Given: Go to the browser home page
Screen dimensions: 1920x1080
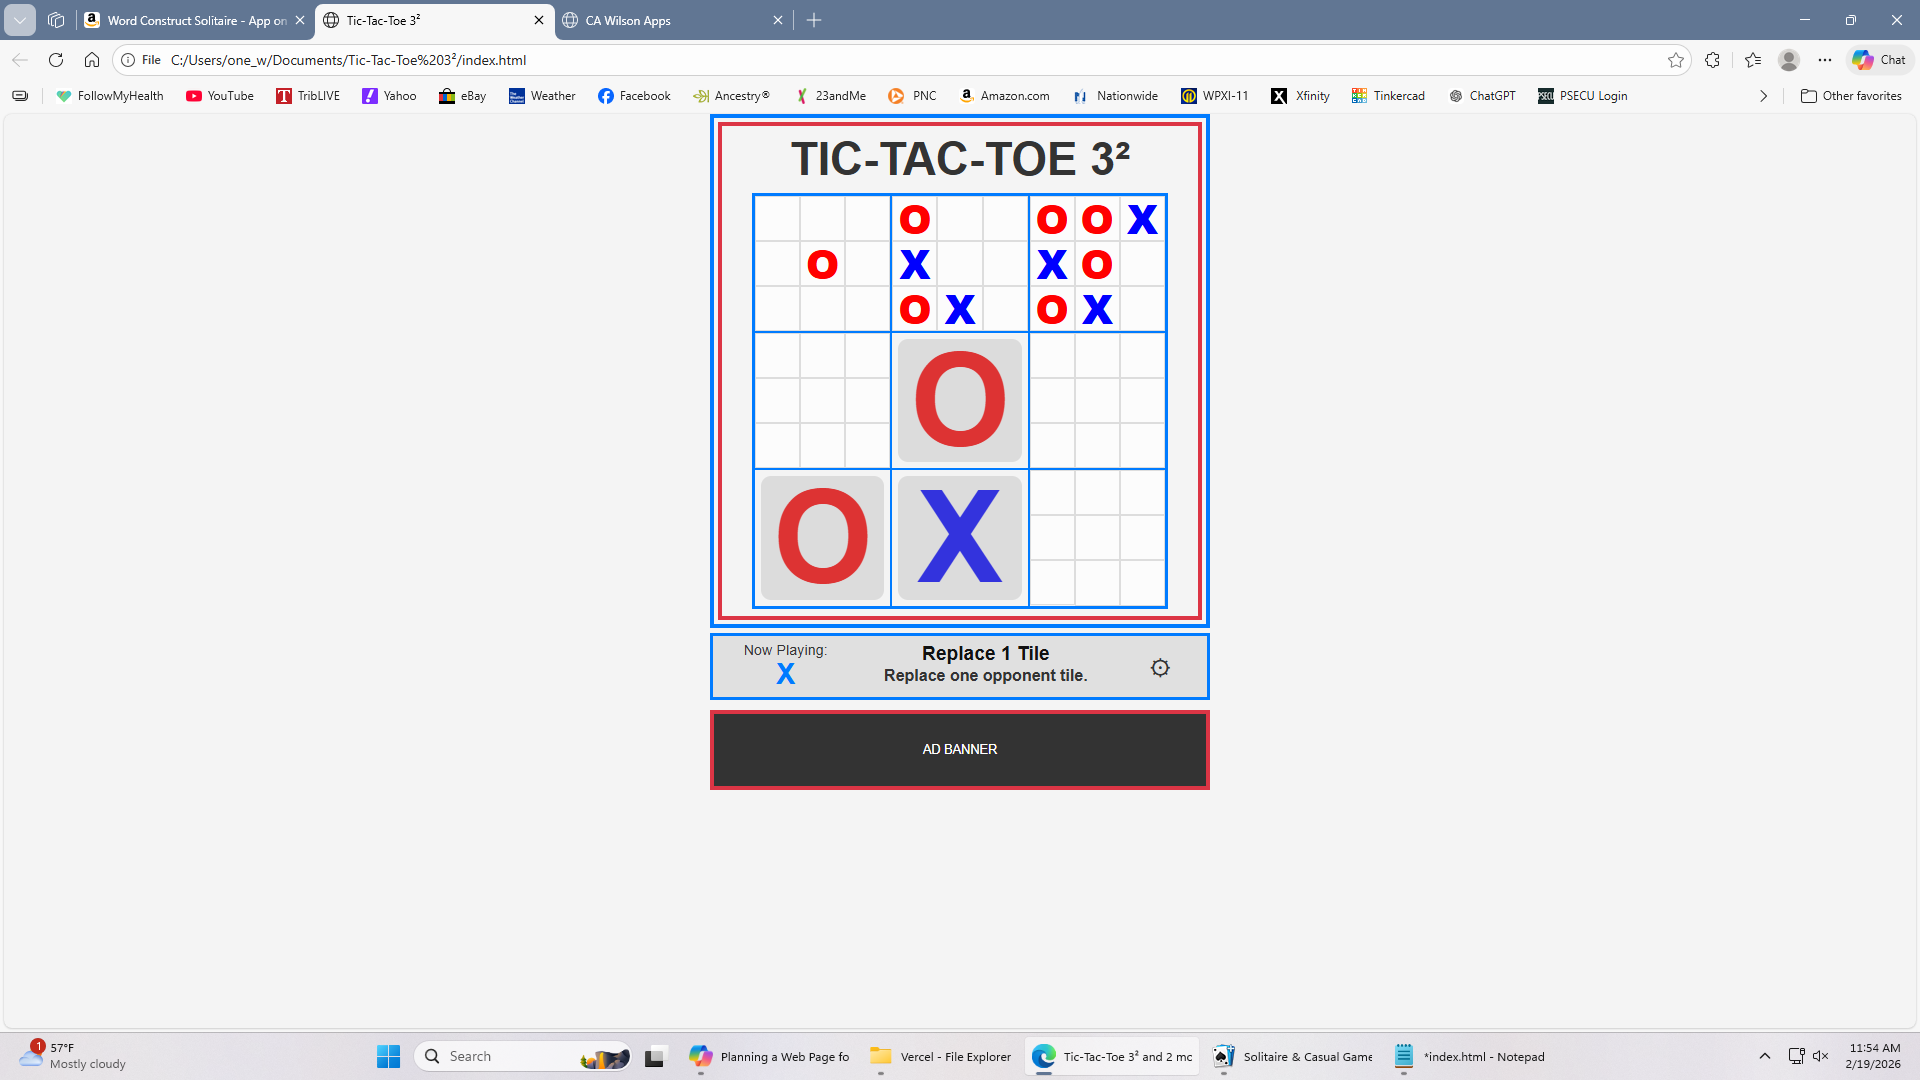Looking at the screenshot, I should 92,60.
